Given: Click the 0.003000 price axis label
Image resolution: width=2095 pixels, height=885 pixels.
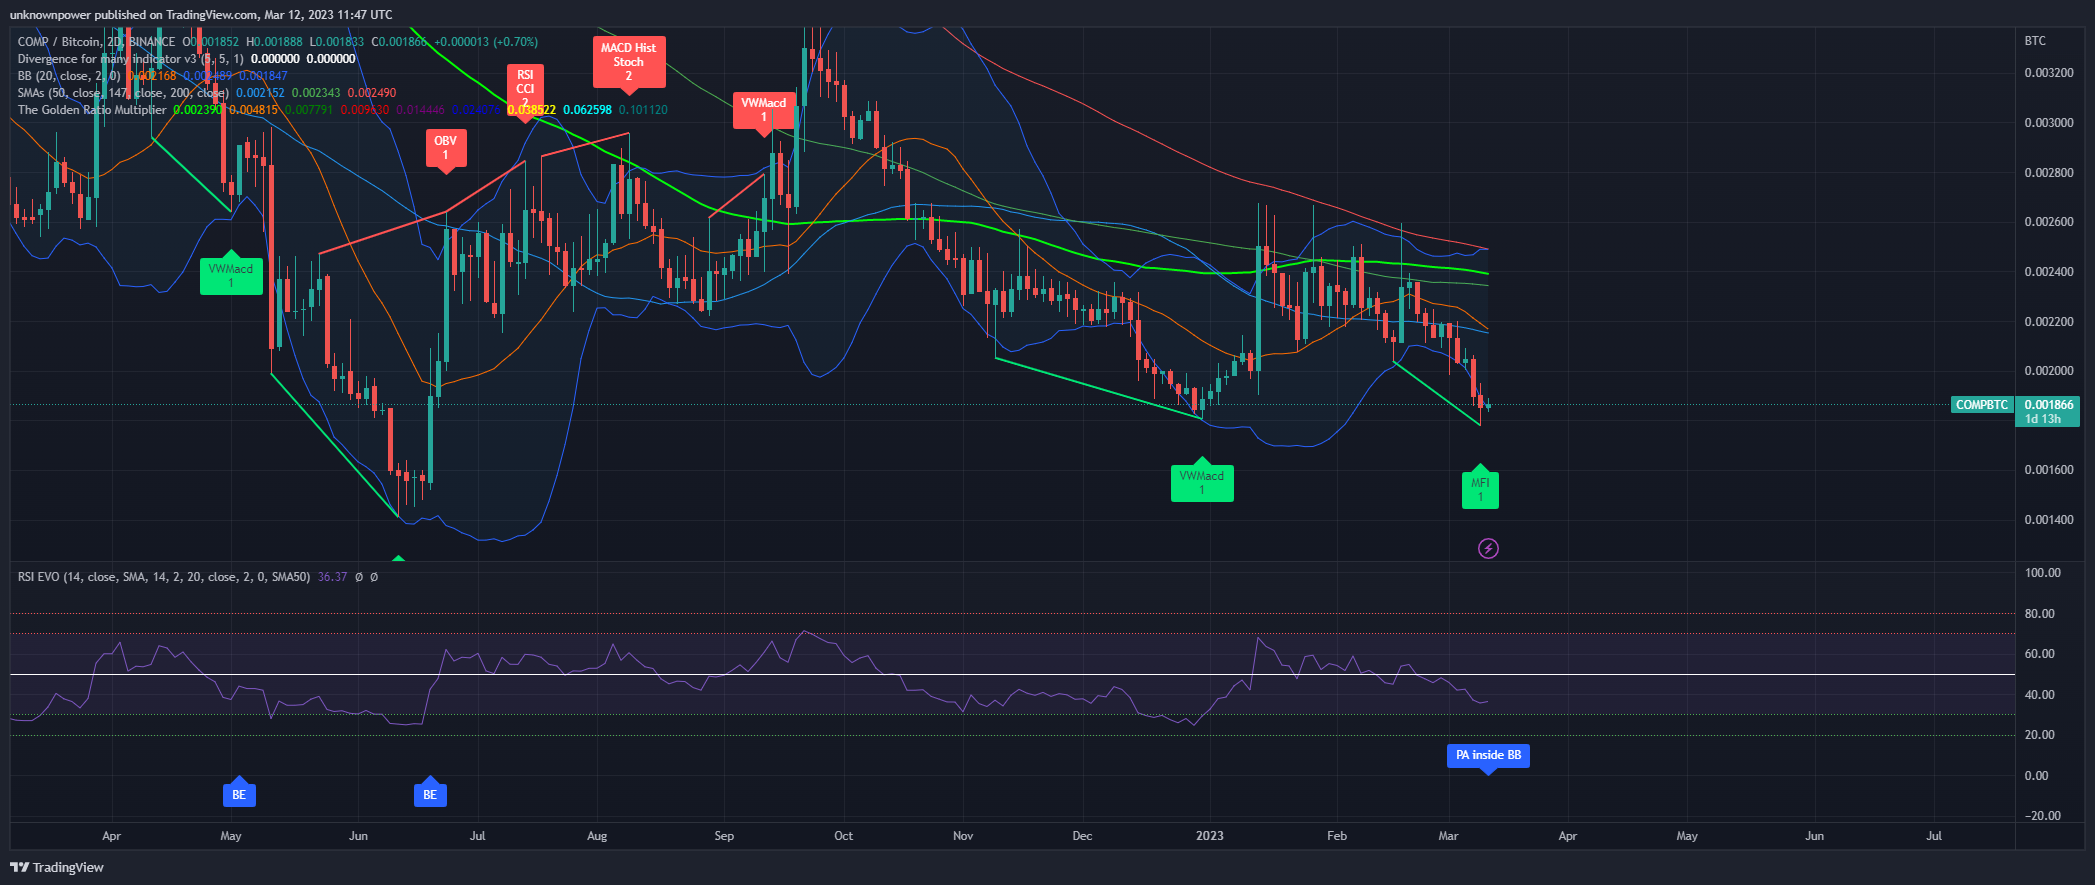Looking at the screenshot, I should (x=2048, y=123).
